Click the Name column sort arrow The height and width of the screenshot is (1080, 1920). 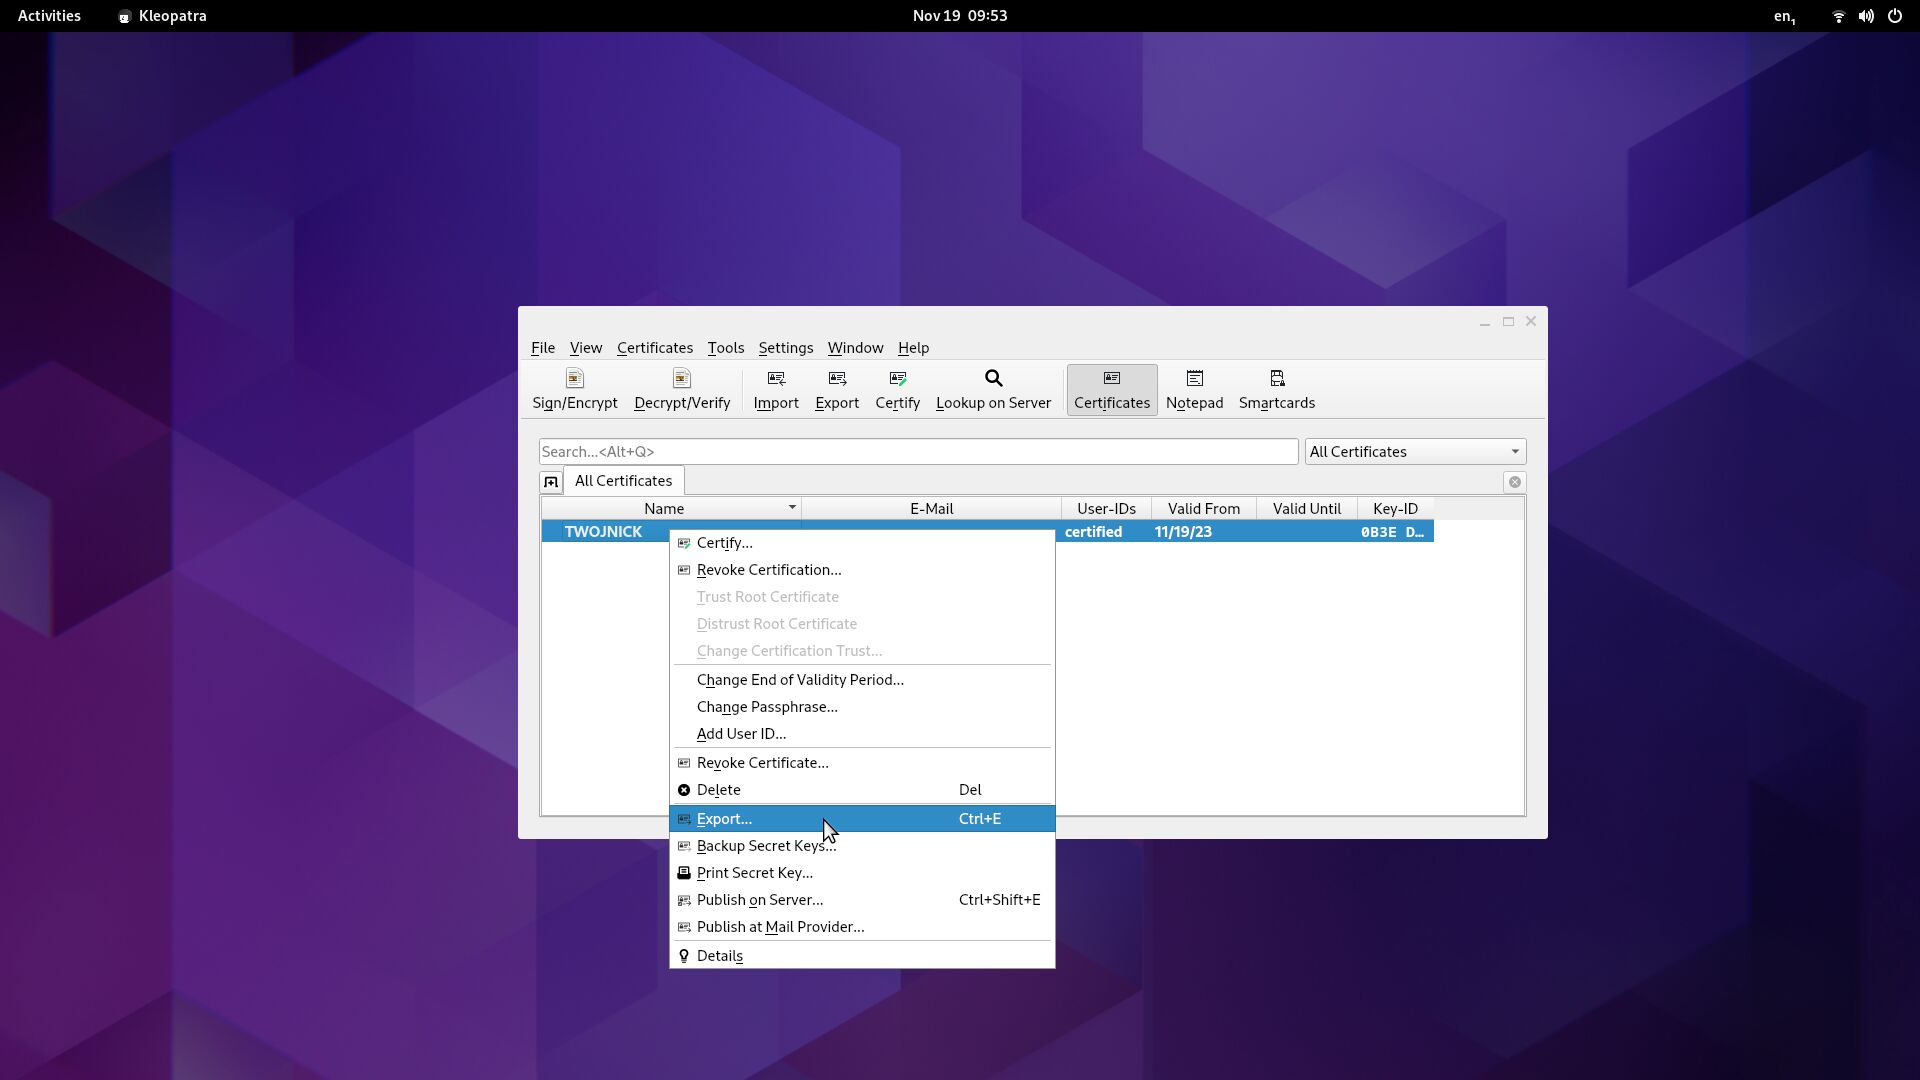791,508
